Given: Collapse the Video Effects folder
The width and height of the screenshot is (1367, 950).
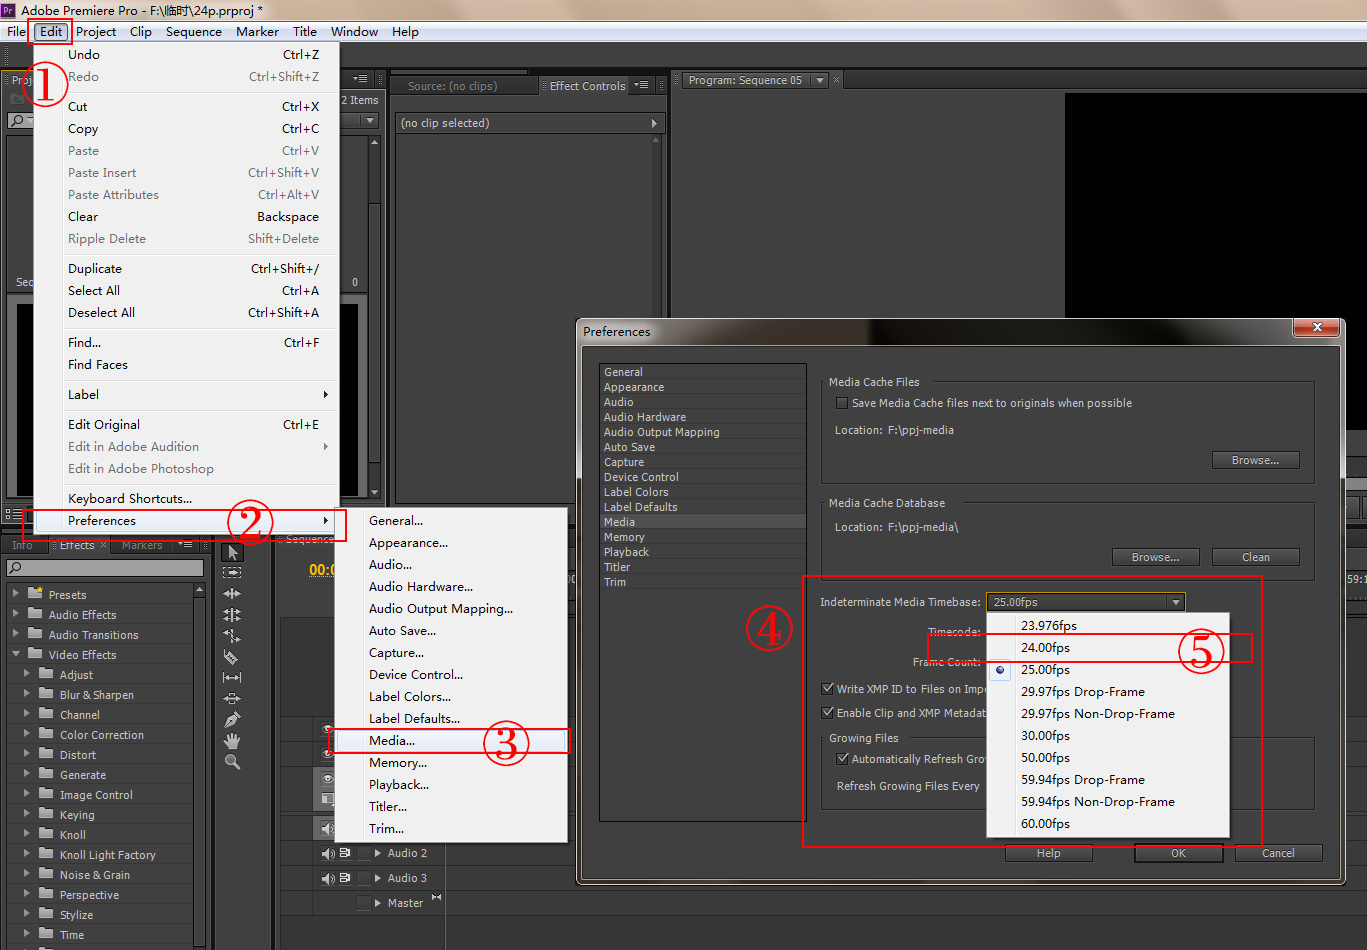Looking at the screenshot, I should coord(16,654).
